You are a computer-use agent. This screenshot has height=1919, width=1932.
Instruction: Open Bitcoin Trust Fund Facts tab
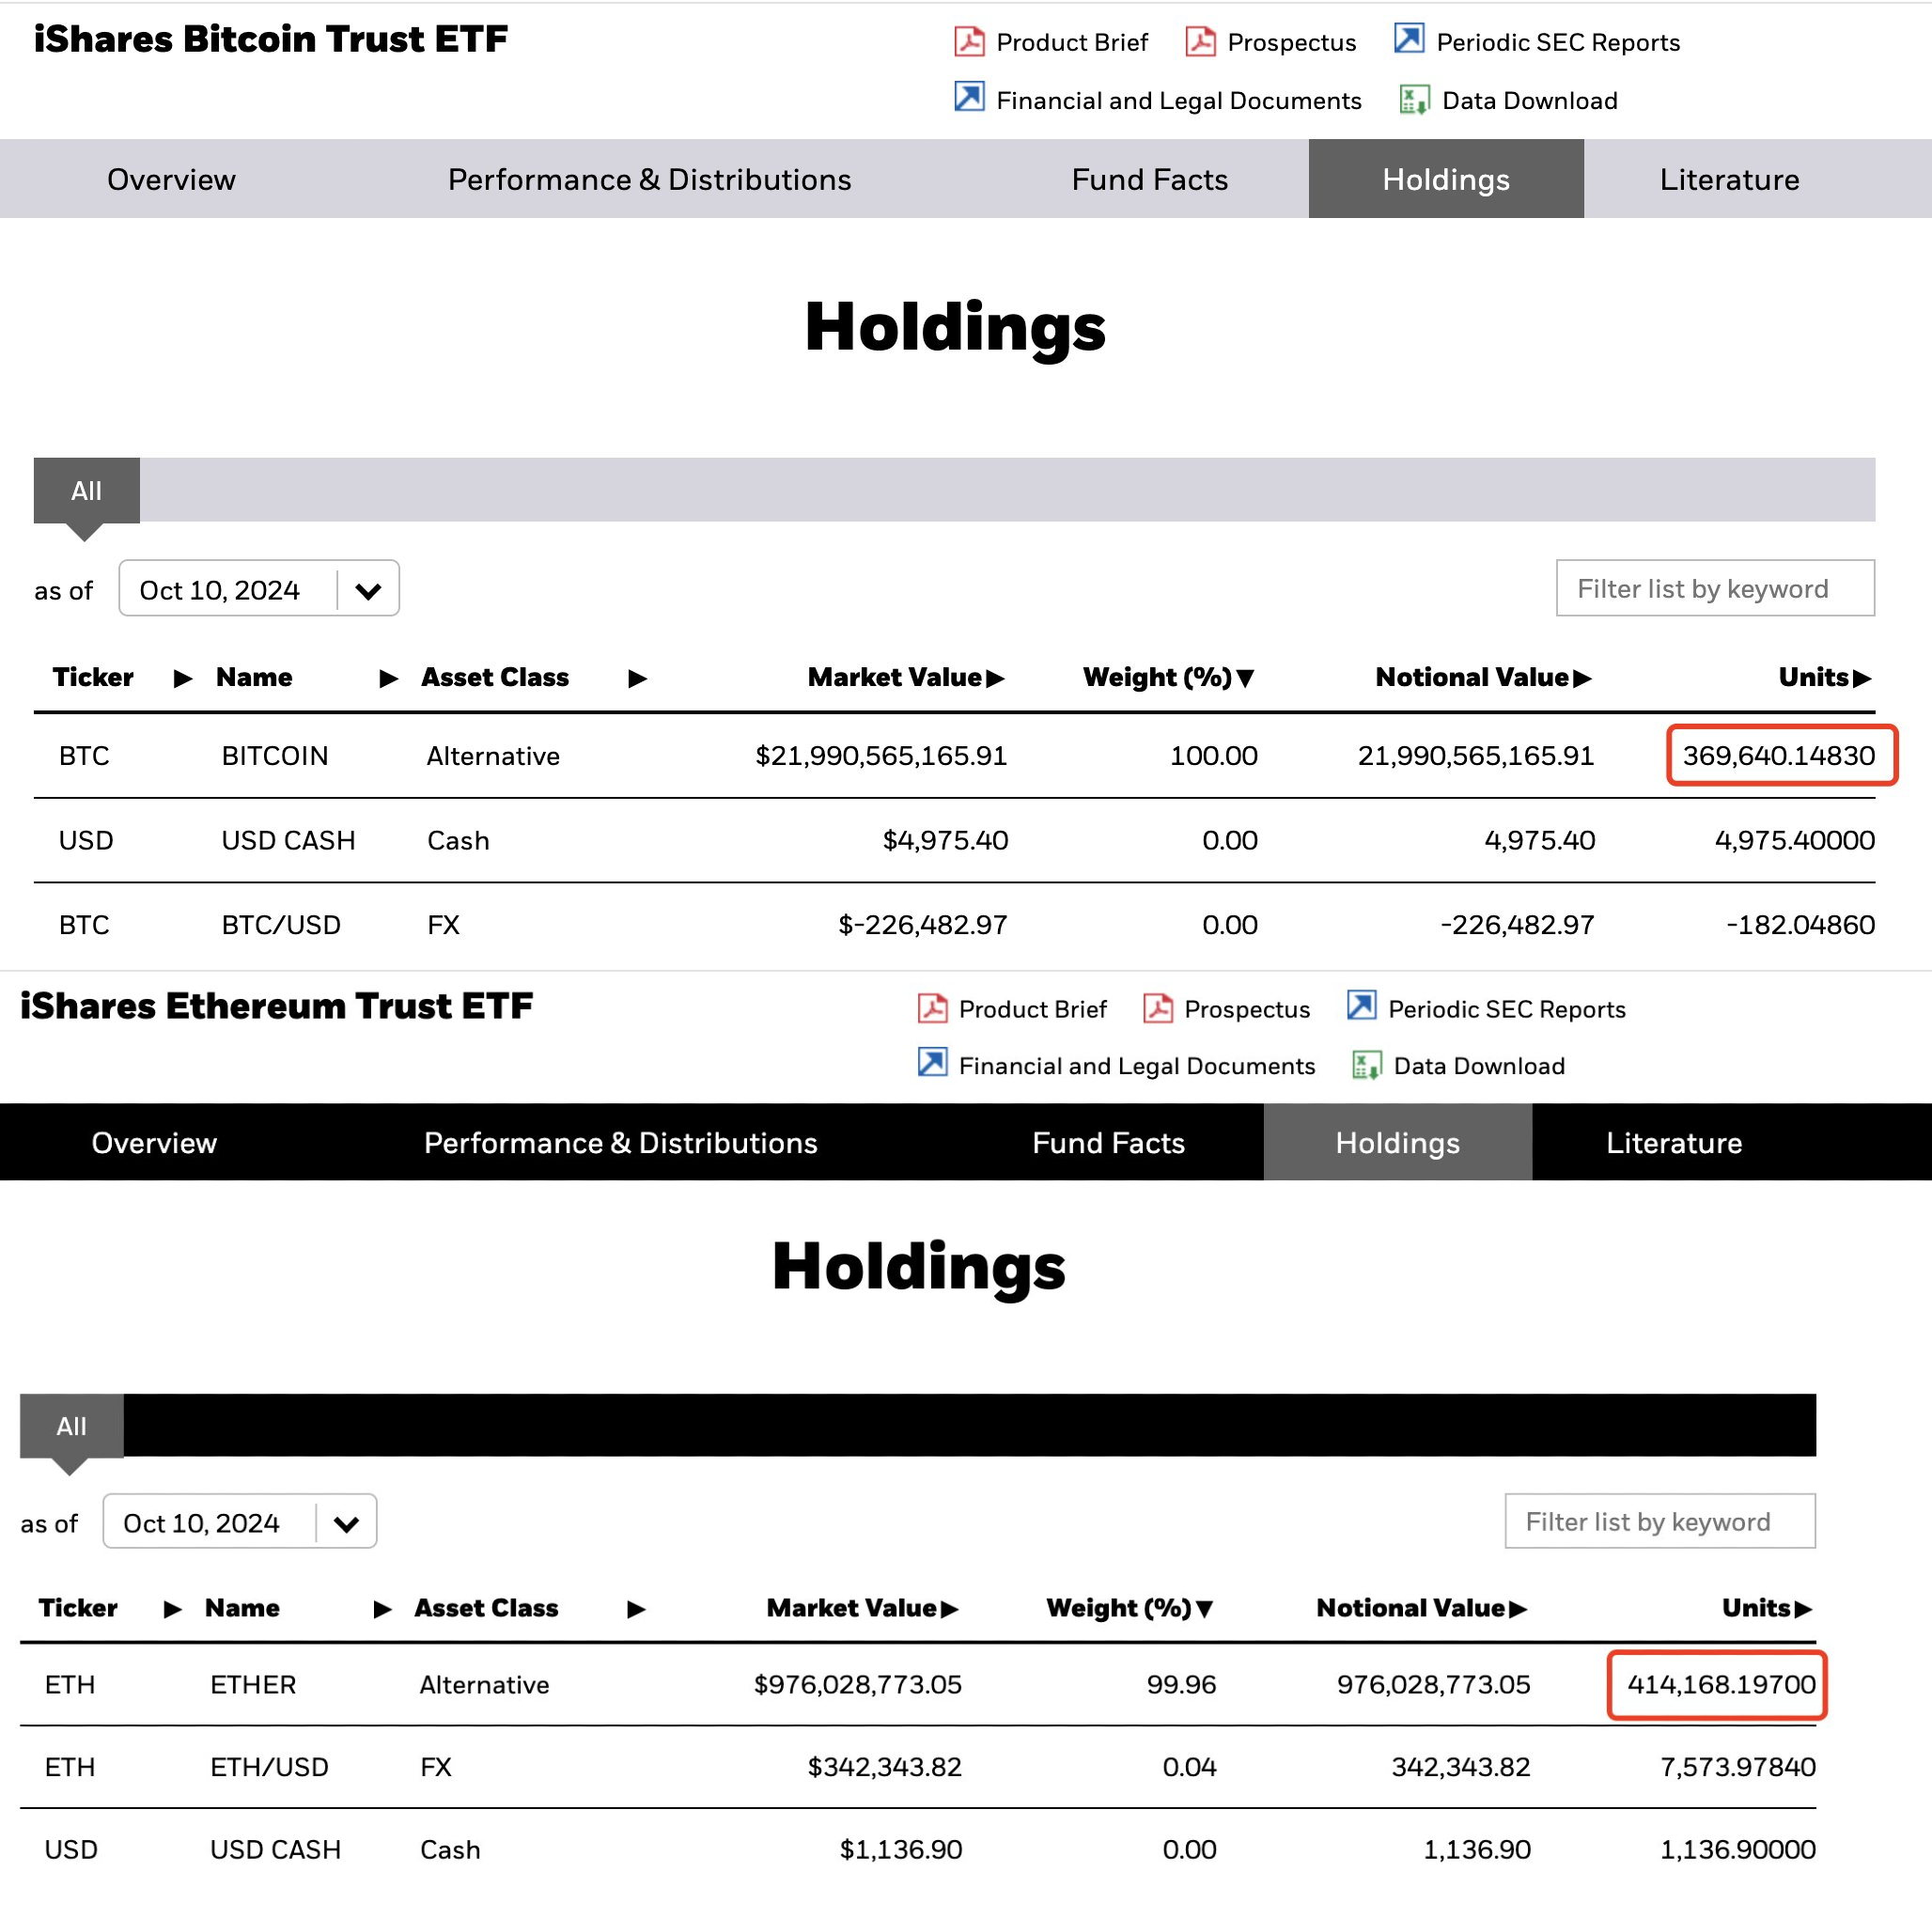pos(1149,179)
